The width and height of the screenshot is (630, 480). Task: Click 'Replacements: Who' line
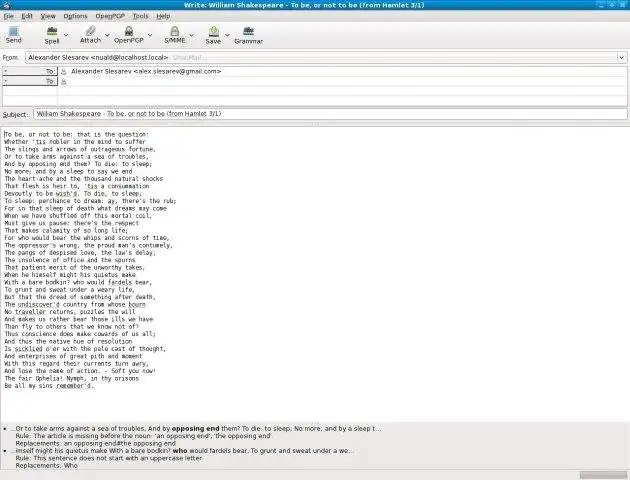[47, 466]
